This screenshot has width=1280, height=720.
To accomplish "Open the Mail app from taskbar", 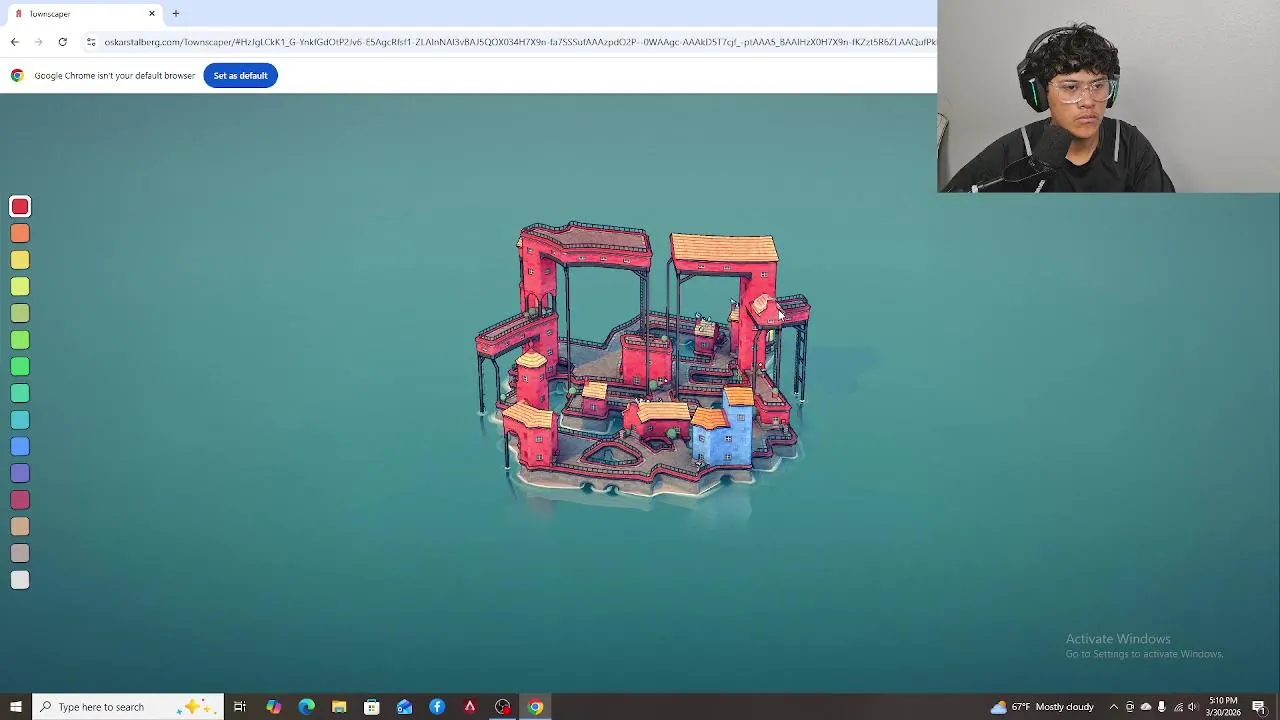I will (x=404, y=707).
